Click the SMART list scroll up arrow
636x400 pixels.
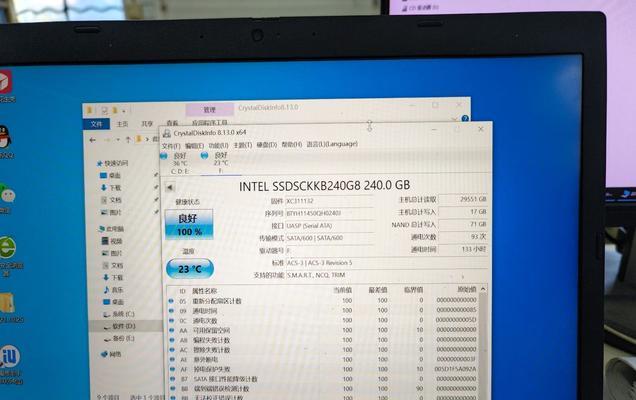(x=483, y=289)
